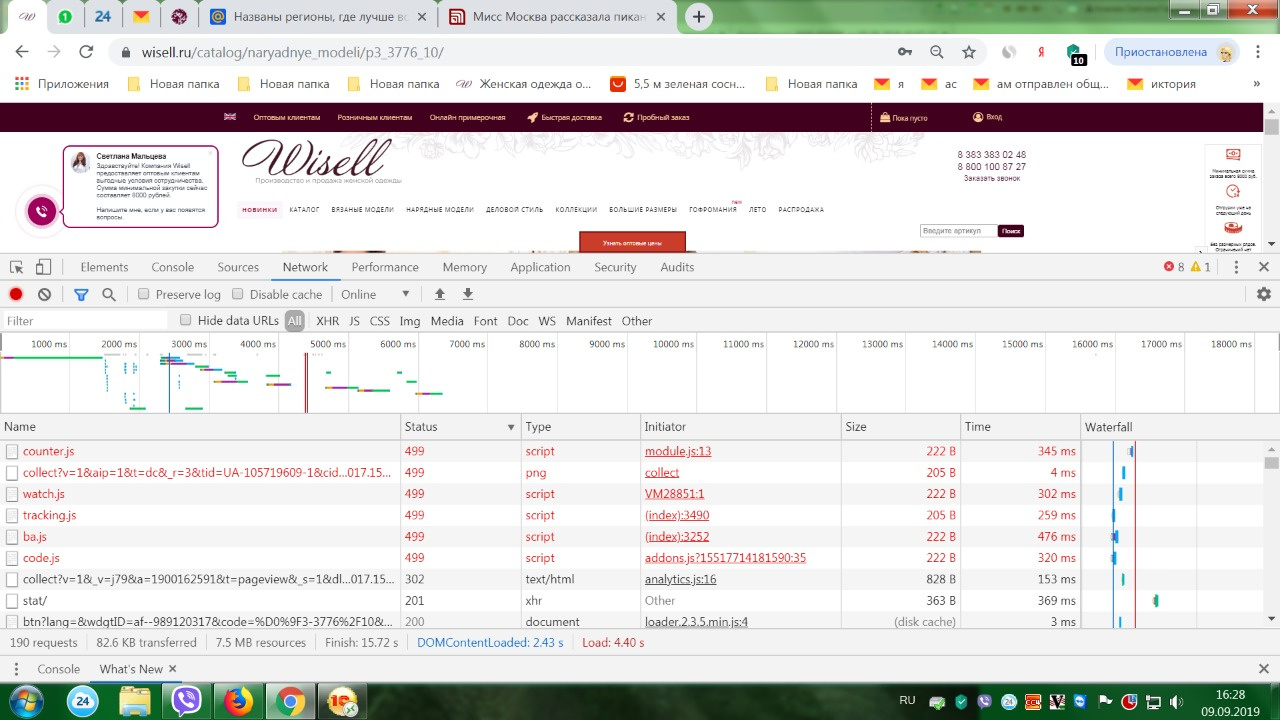The width and height of the screenshot is (1280, 720).
Task: Open initiator link analytics.js:16
Action: (x=680, y=579)
